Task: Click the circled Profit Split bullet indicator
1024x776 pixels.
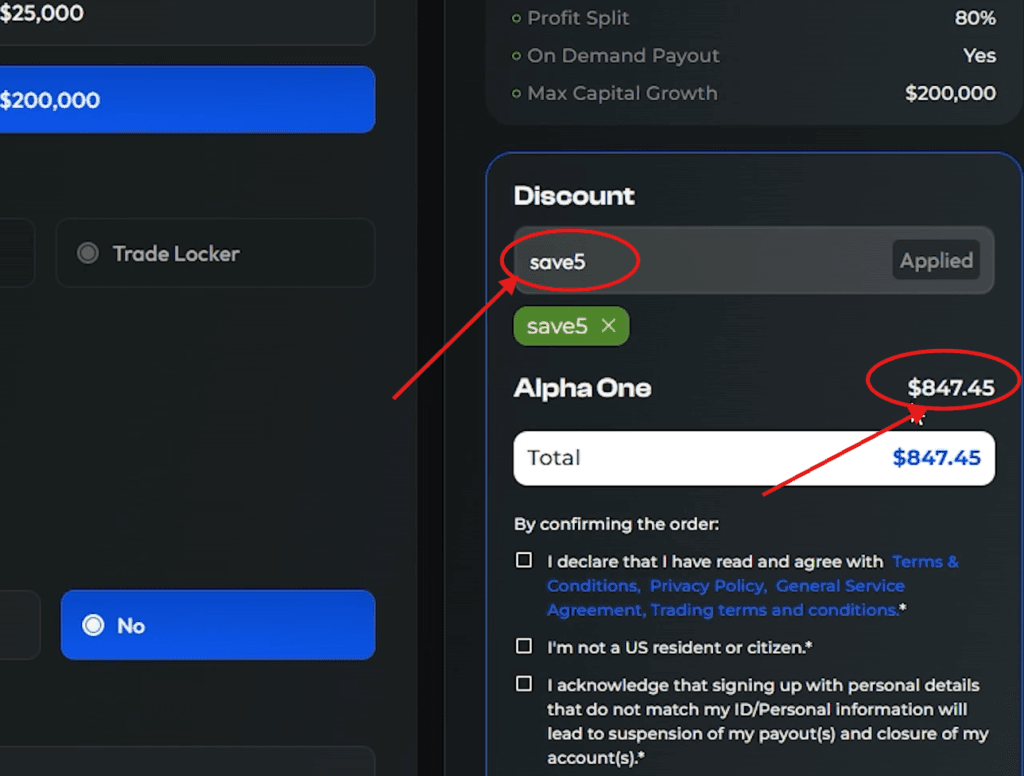Action: (515, 17)
